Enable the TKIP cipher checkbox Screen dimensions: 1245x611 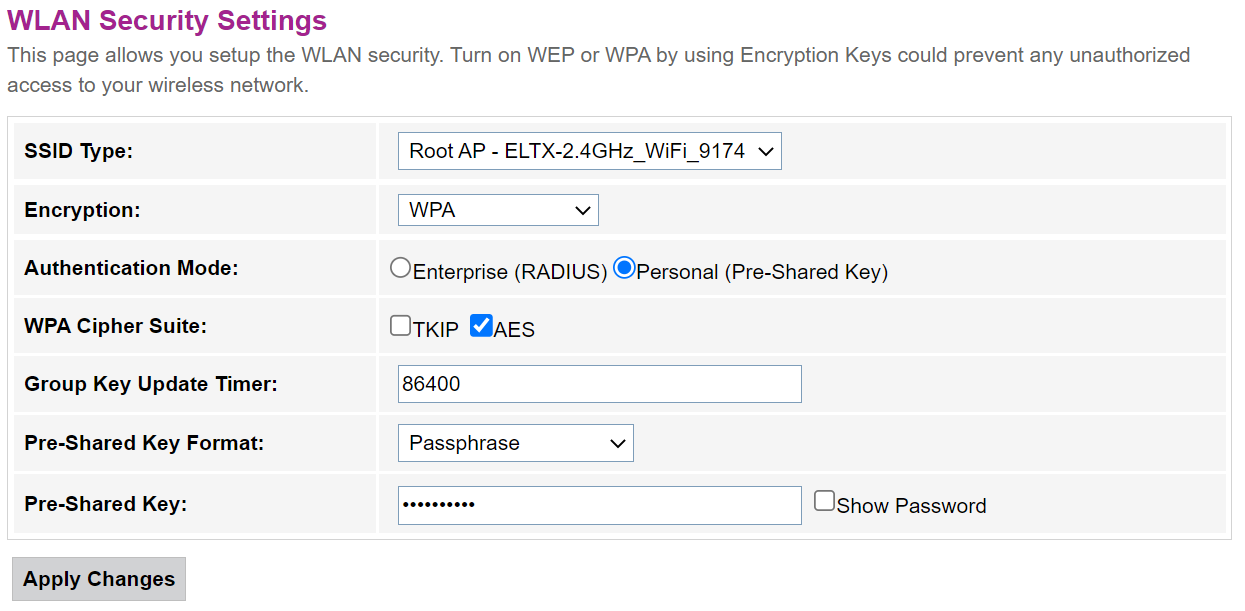tap(400, 326)
